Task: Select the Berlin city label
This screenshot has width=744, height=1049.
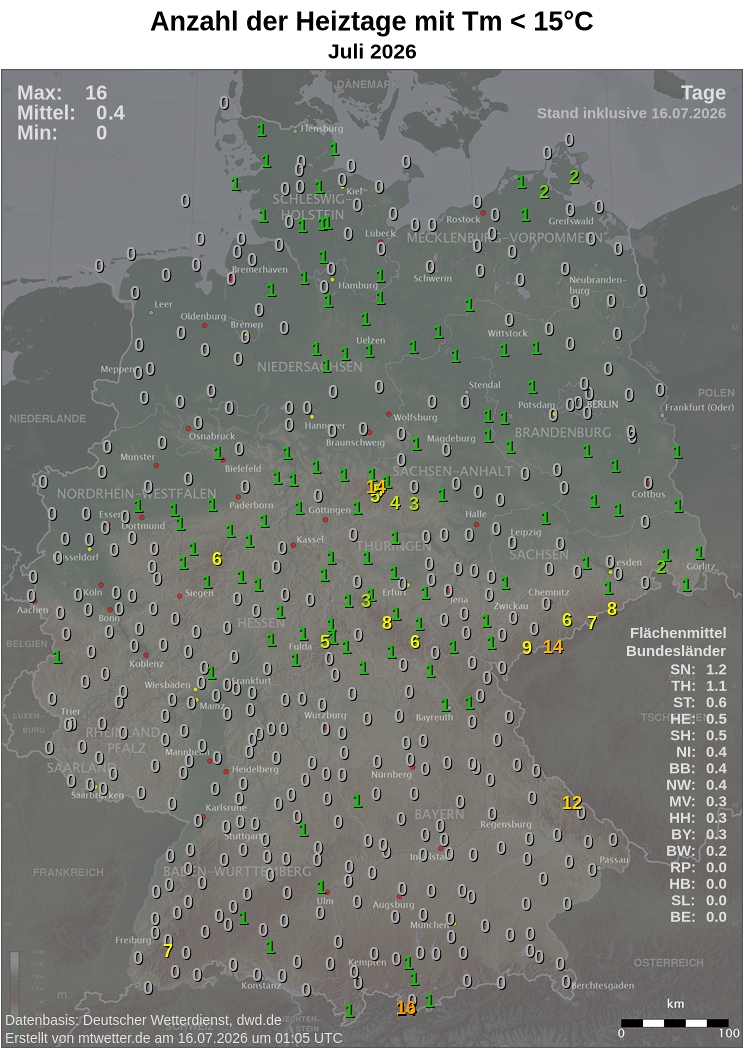Action: 600,405
